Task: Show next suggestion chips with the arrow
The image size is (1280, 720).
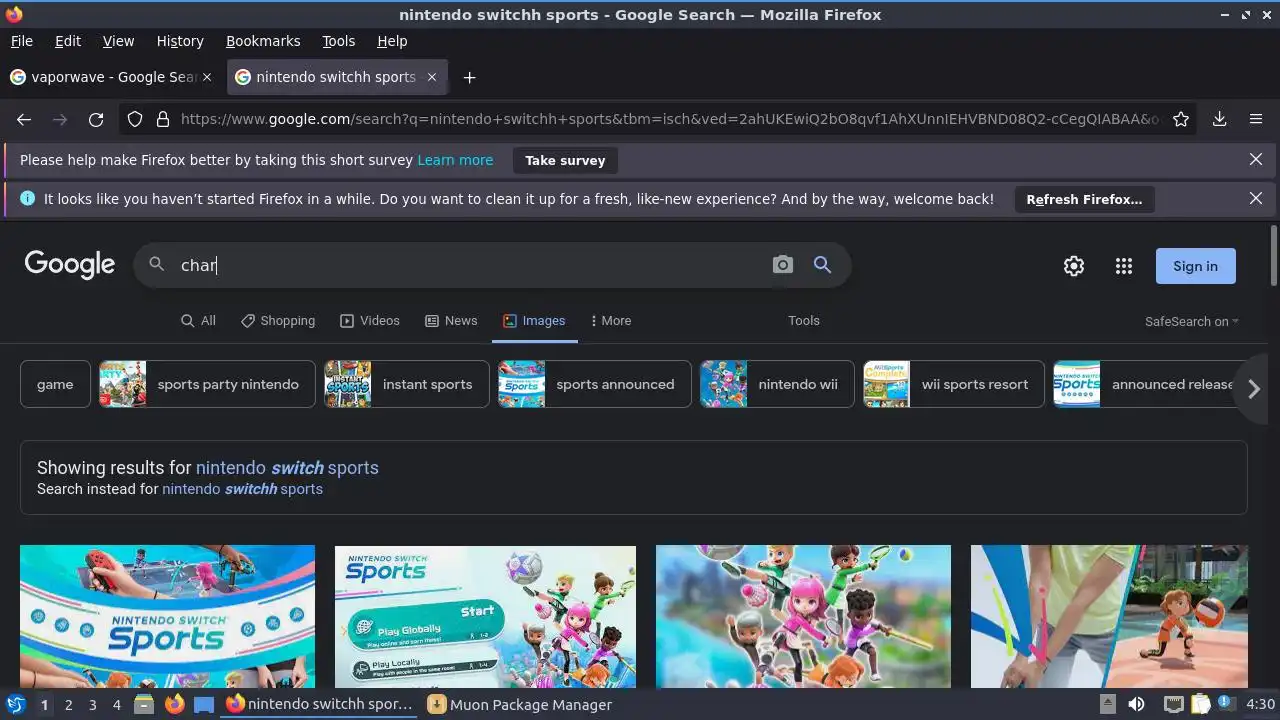Action: tap(1254, 389)
